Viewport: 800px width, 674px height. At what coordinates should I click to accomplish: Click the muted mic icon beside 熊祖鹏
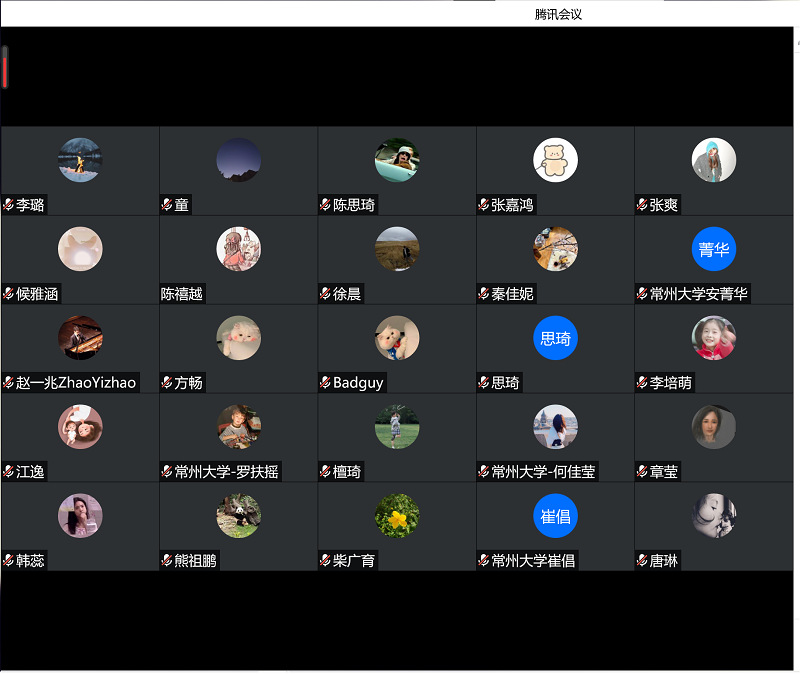pyautogui.click(x=167, y=561)
